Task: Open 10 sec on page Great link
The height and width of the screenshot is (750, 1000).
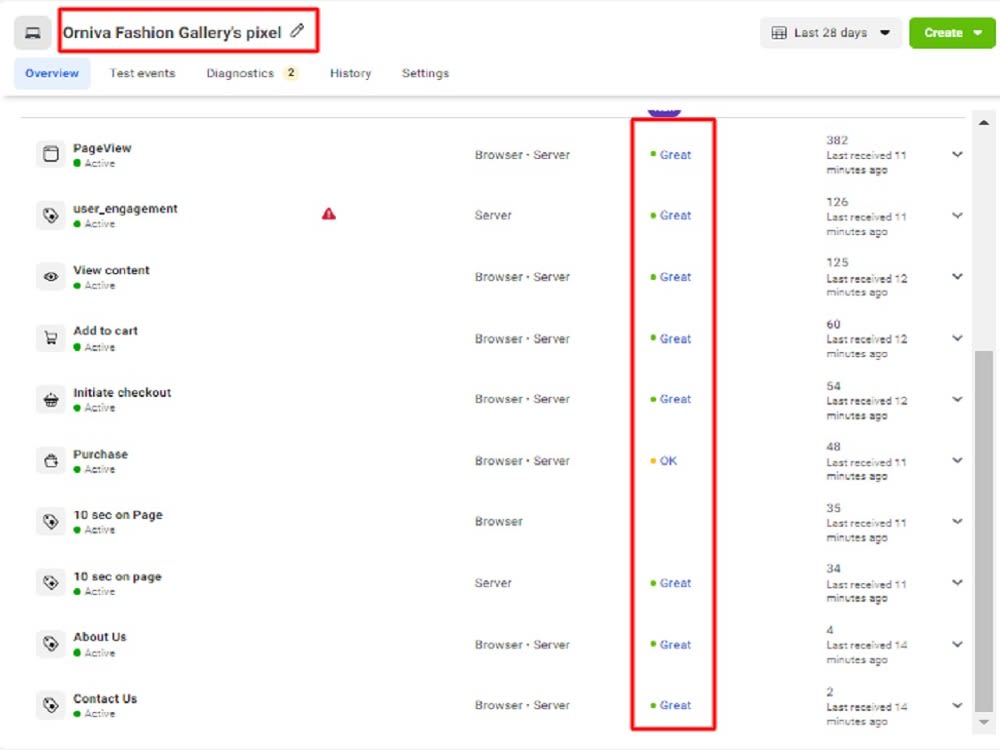Action: (675, 583)
